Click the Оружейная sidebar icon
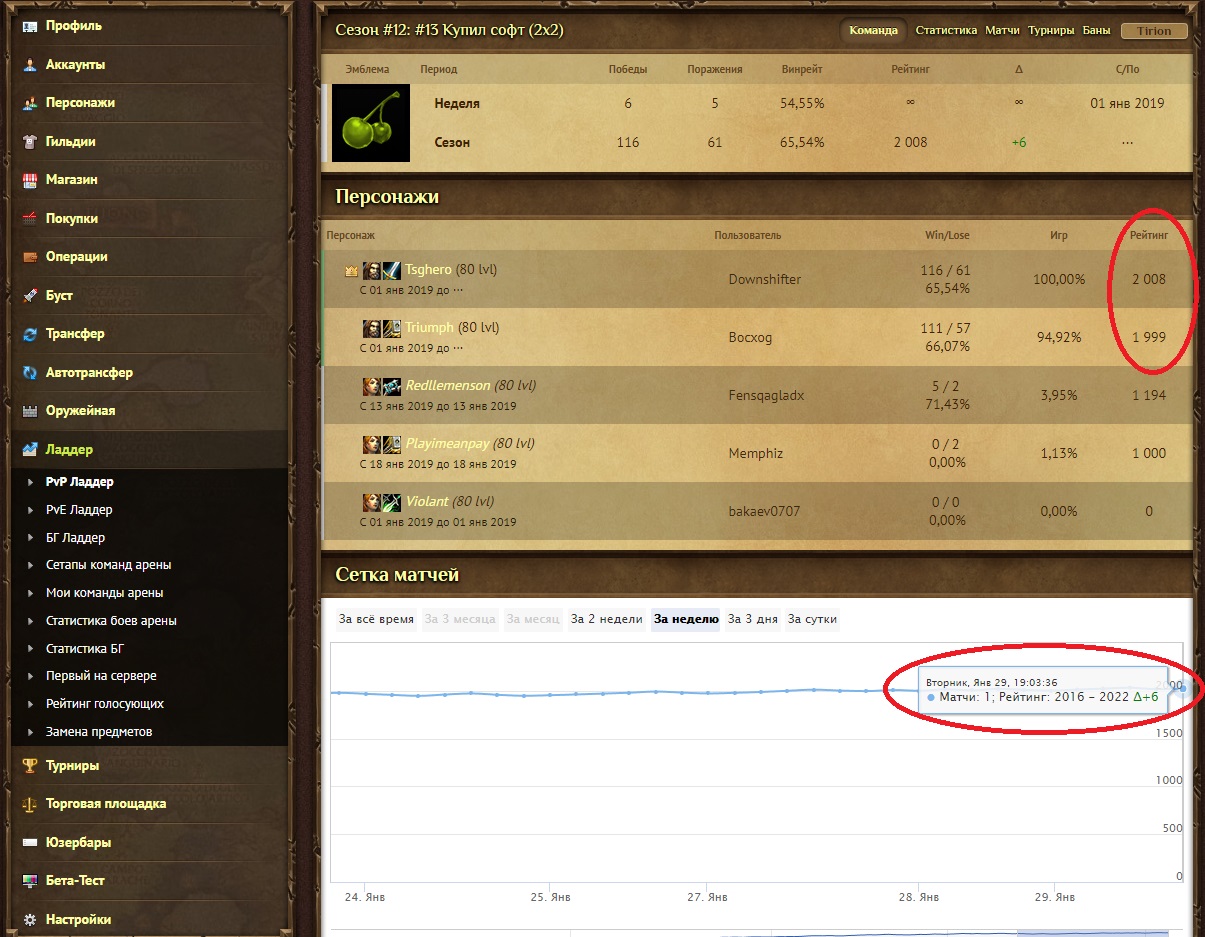1205x937 pixels. [30, 411]
